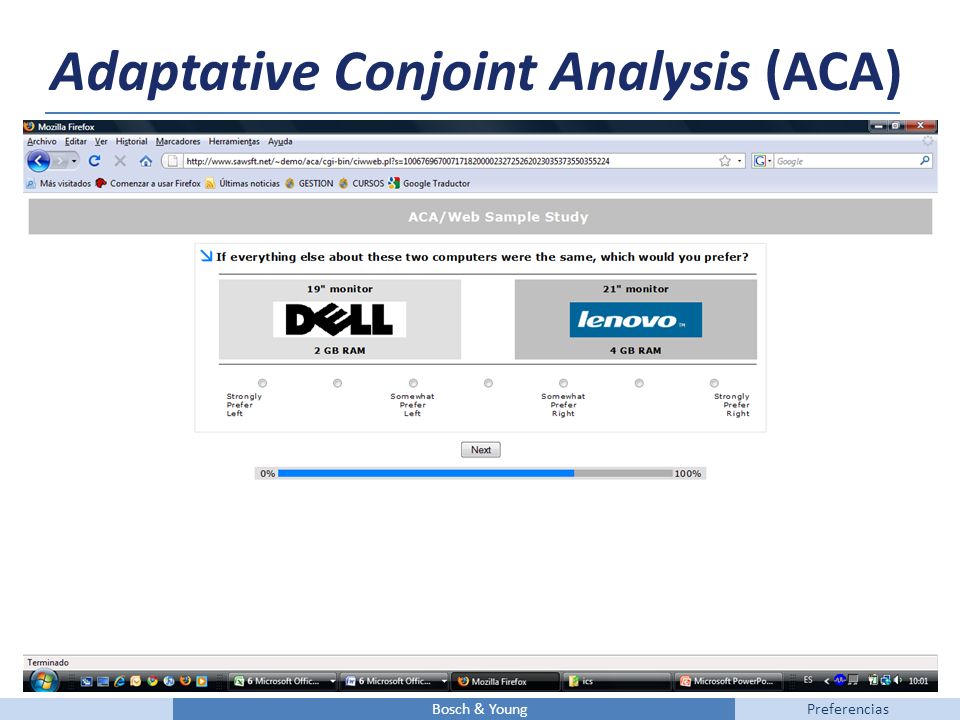Click into the Google search box

(x=845, y=162)
